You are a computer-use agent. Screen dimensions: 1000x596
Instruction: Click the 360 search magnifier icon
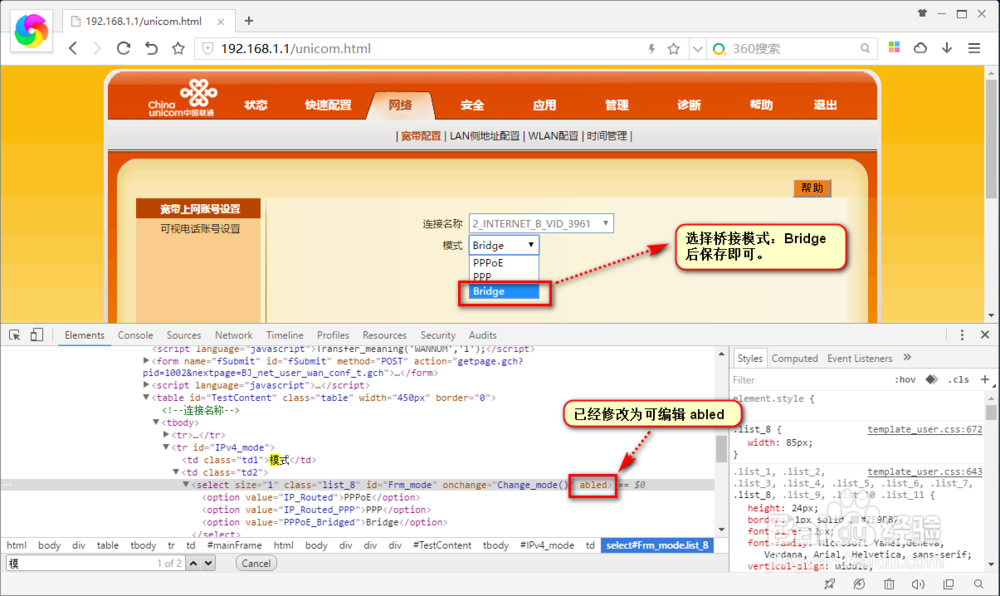coord(865,48)
